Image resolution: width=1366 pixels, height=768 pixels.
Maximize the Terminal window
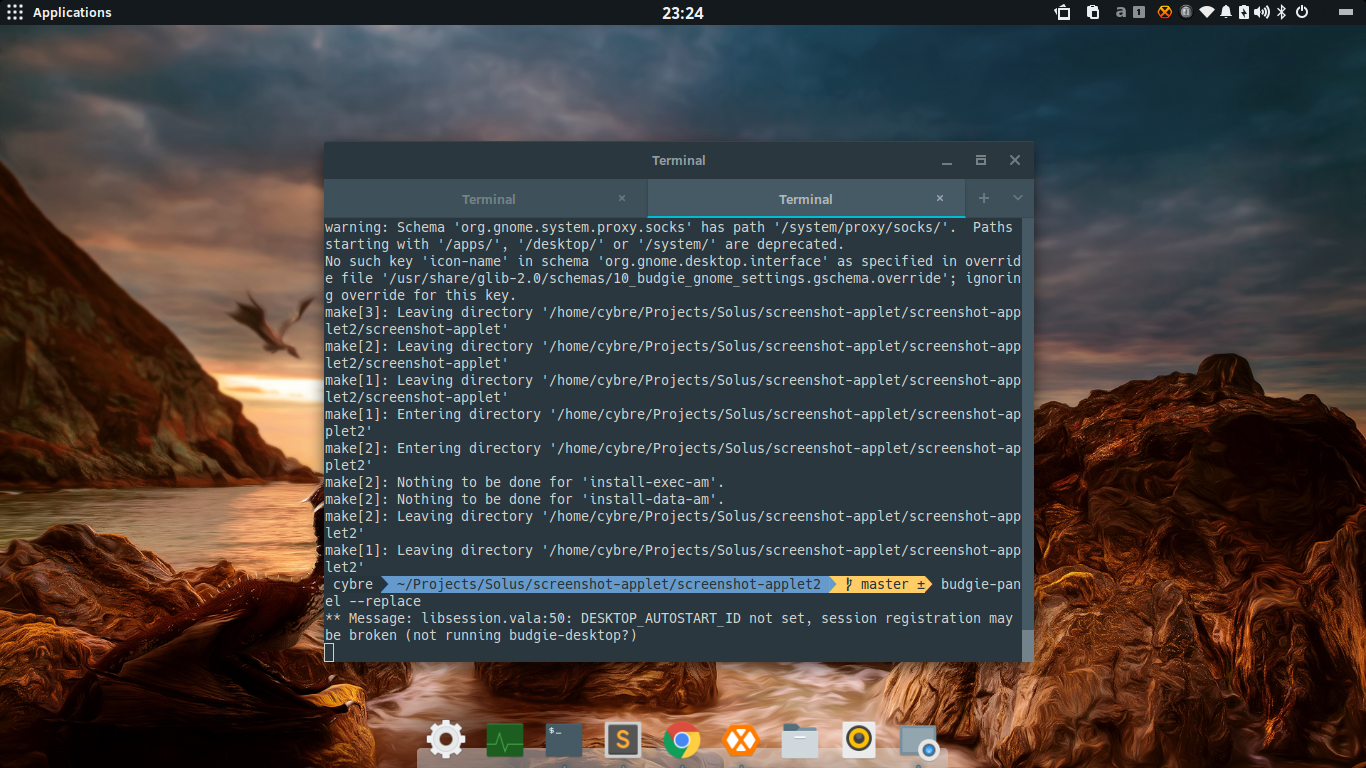coord(981,160)
